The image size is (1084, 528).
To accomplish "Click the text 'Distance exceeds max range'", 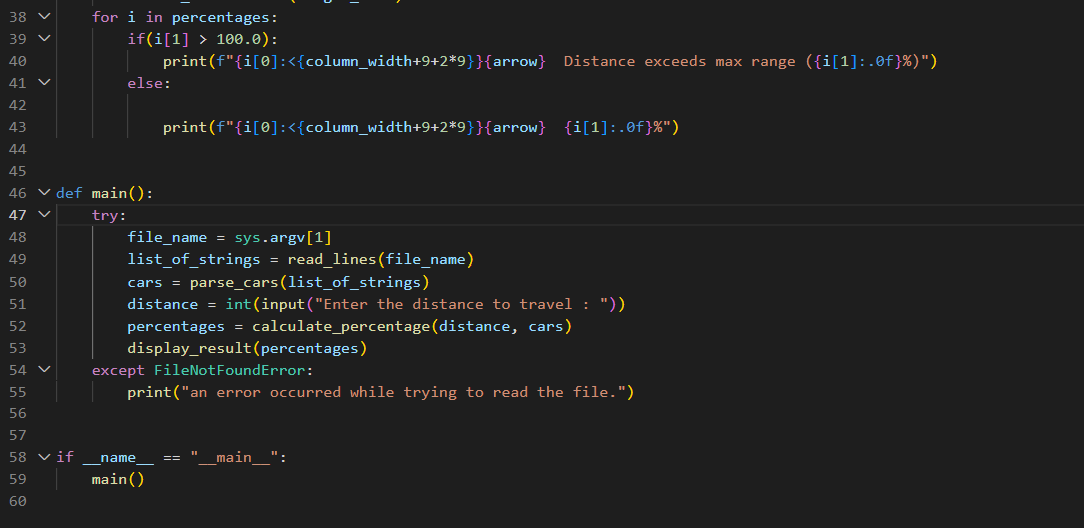I will point(680,62).
